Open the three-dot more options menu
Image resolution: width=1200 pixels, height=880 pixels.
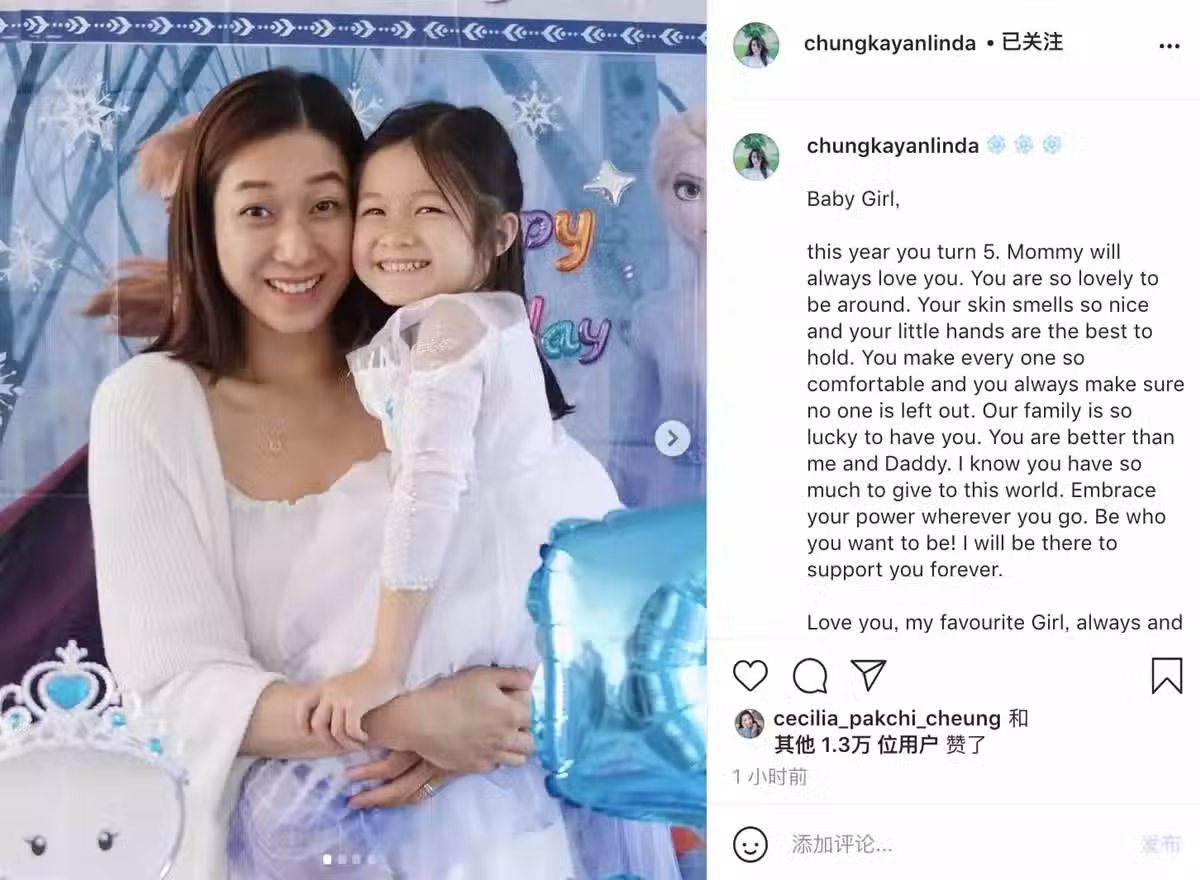pyautogui.click(x=1169, y=46)
